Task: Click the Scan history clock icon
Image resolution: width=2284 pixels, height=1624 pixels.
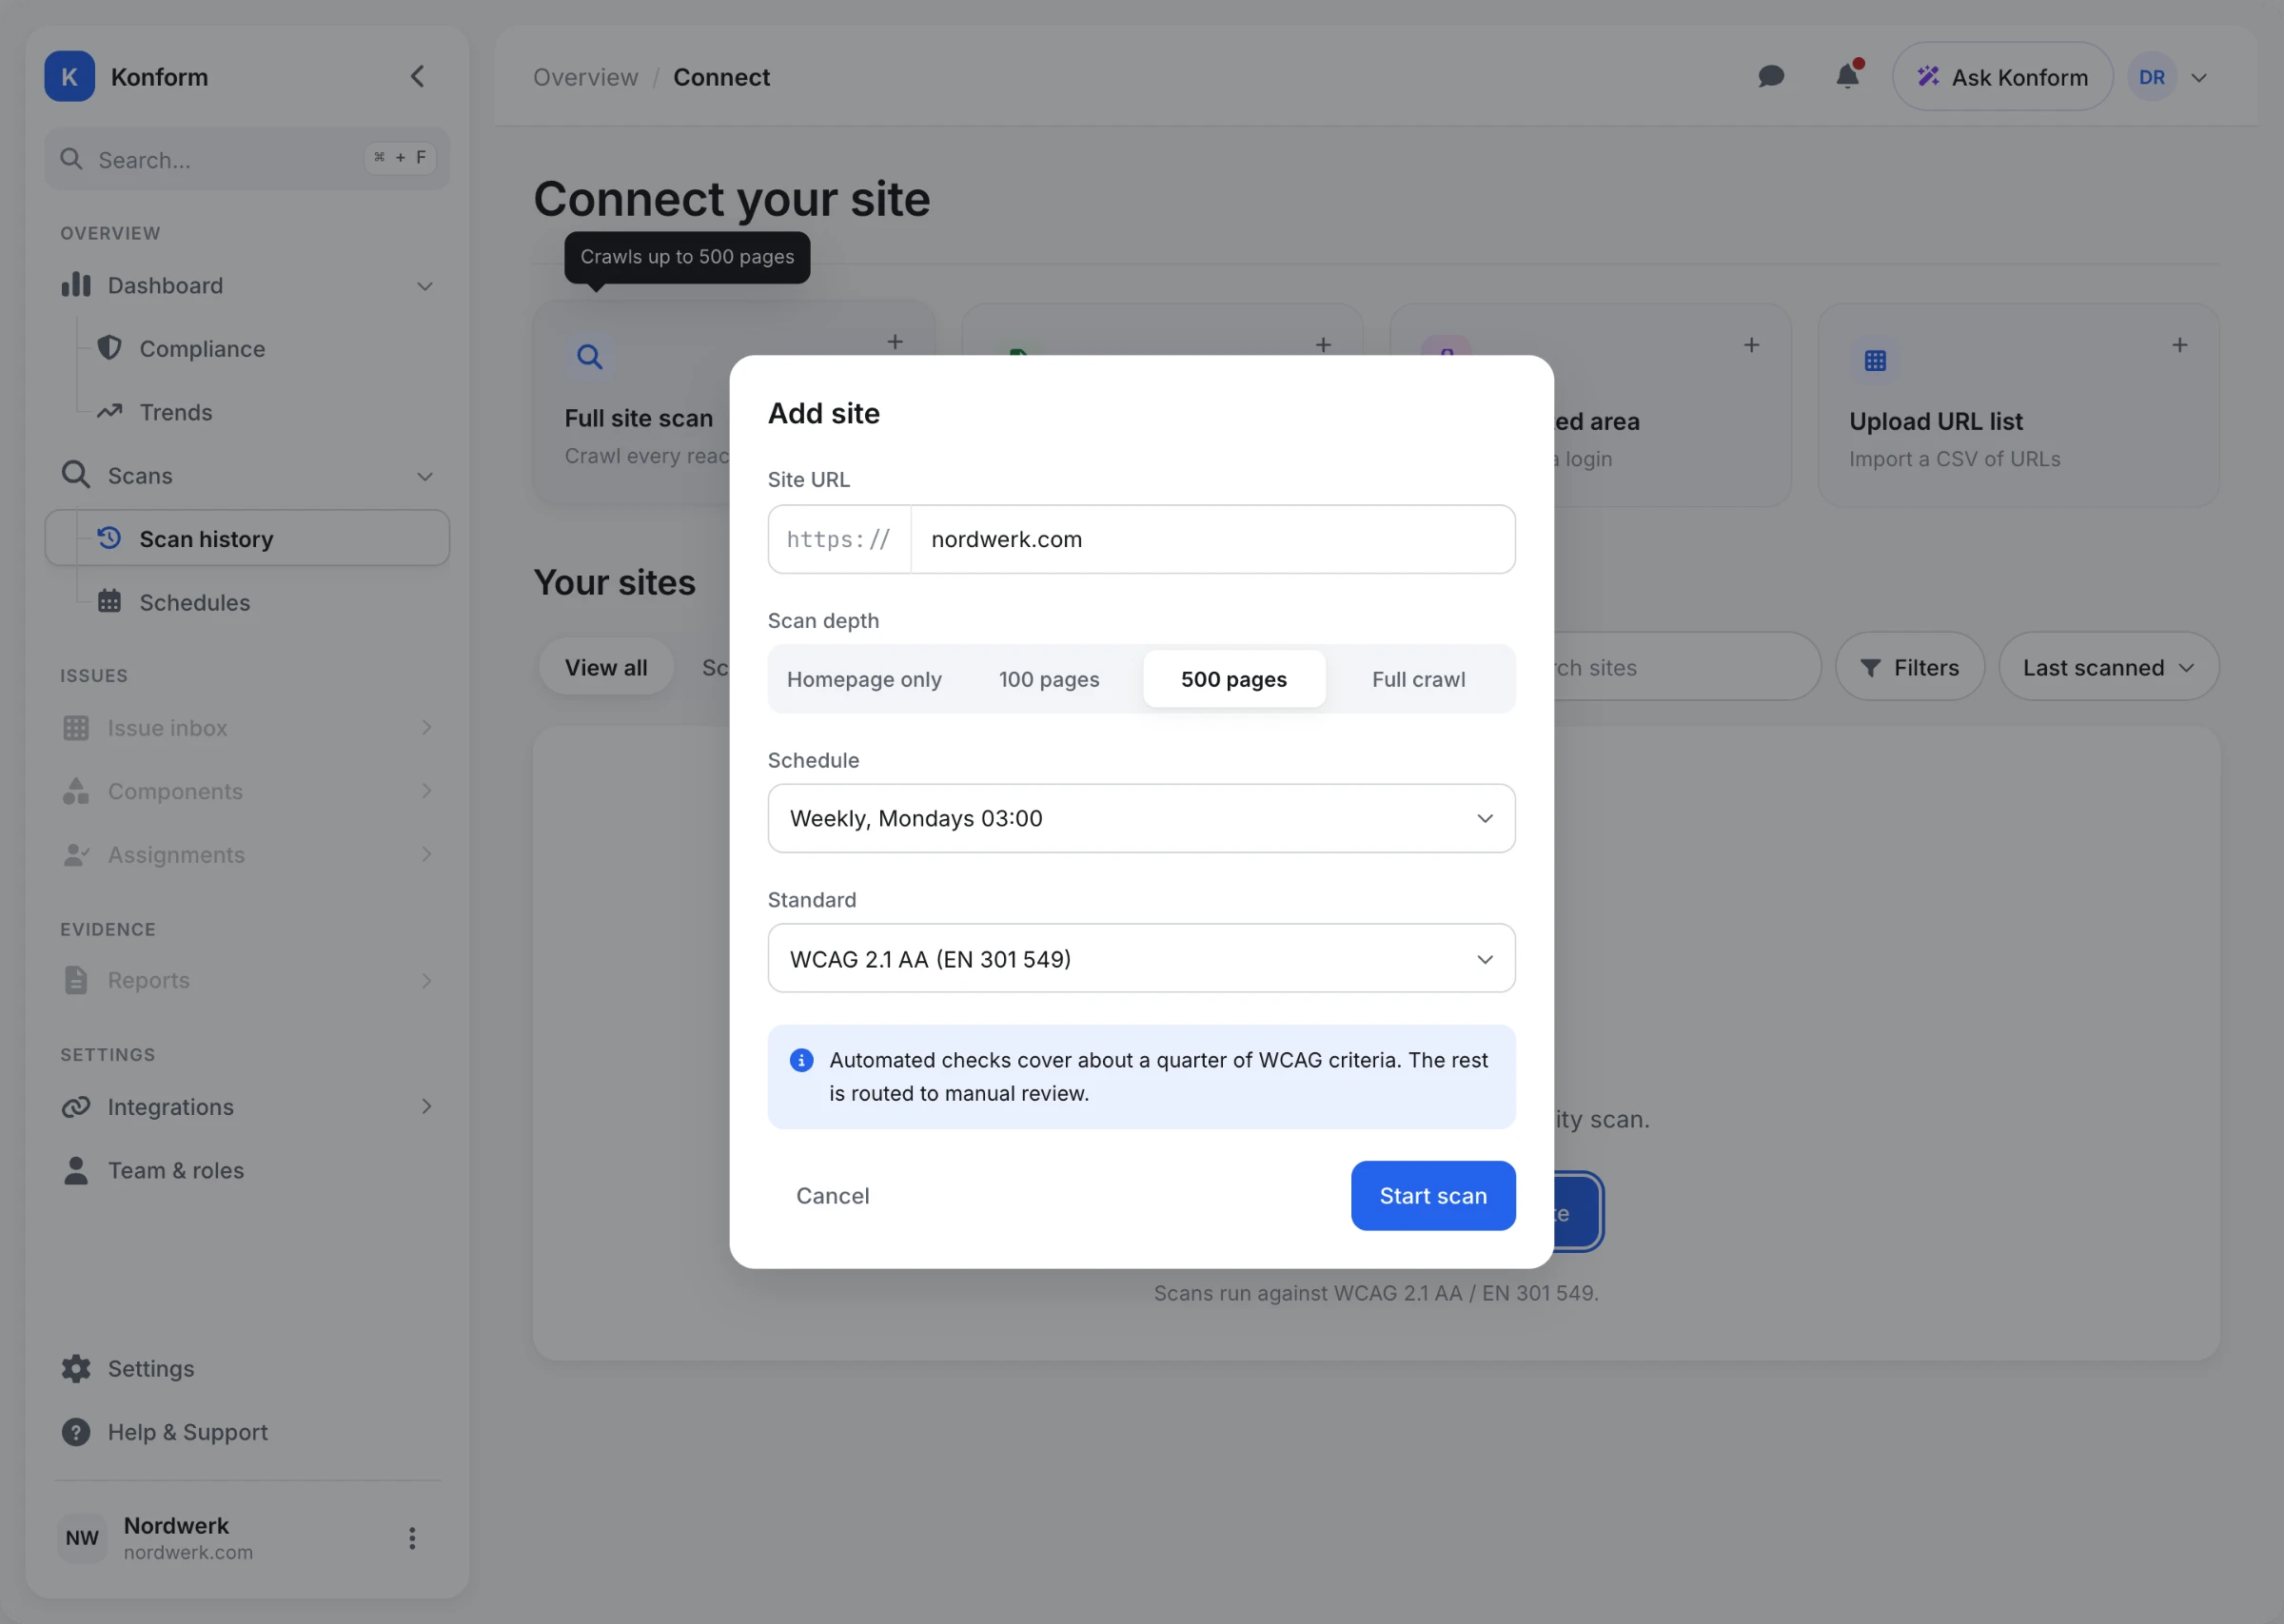Action: point(109,538)
